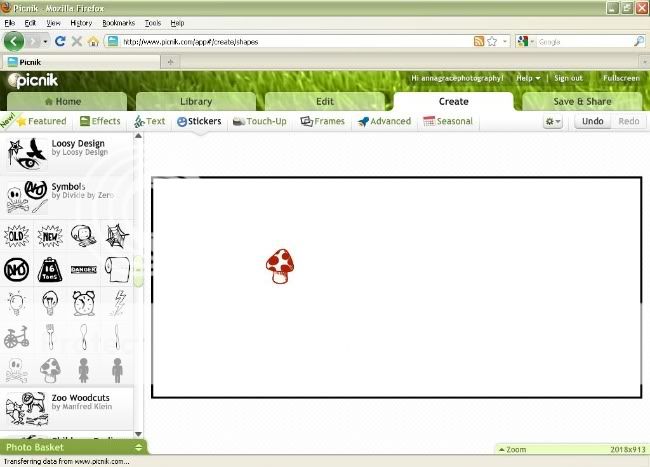Click the Picnik logo
Image resolution: width=650 pixels, height=467 pixels.
pyautogui.click(x=33, y=80)
